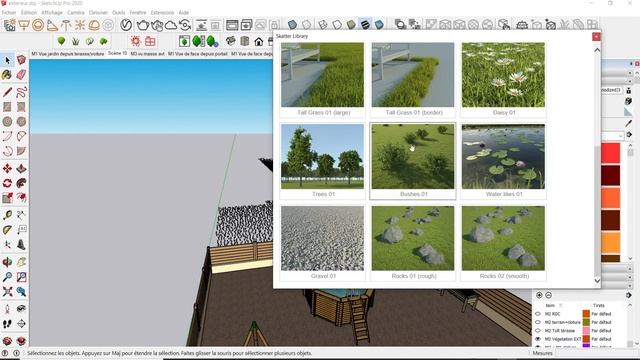The width and height of the screenshot is (640, 360).
Task: Select the bright red material swatch
Action: [x=610, y=152]
